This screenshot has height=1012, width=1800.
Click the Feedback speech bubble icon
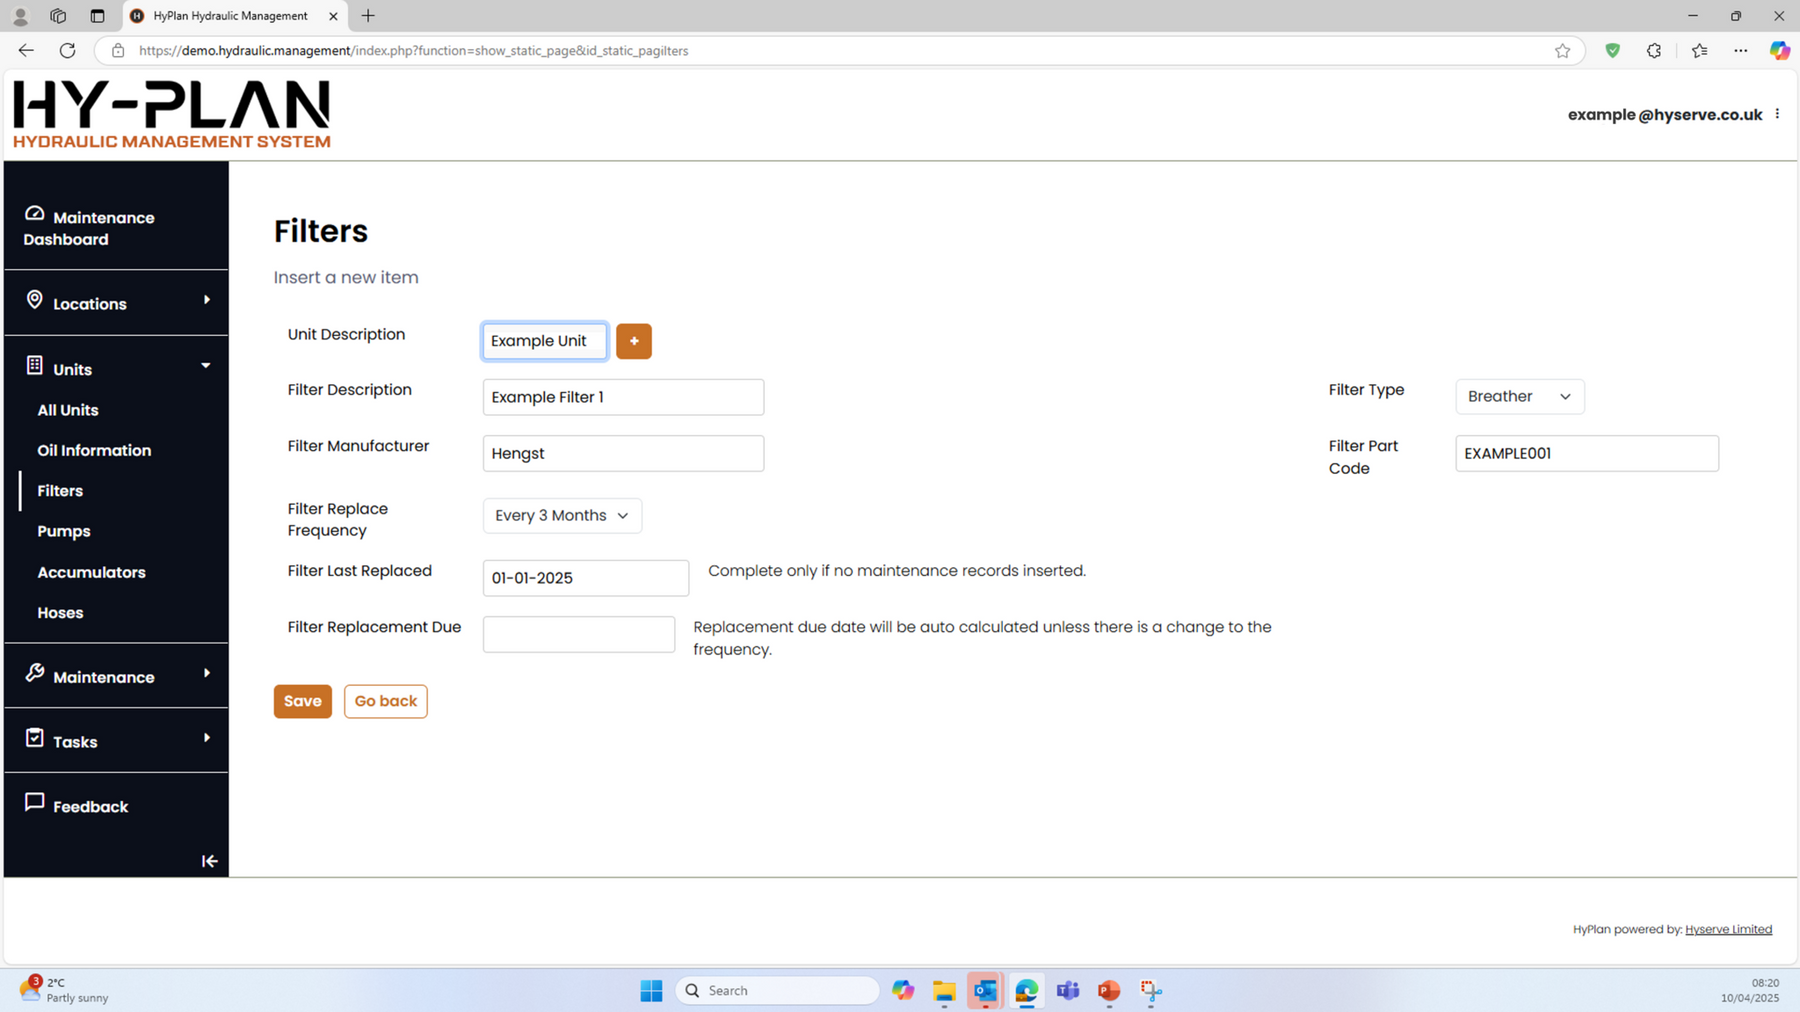click(x=35, y=803)
